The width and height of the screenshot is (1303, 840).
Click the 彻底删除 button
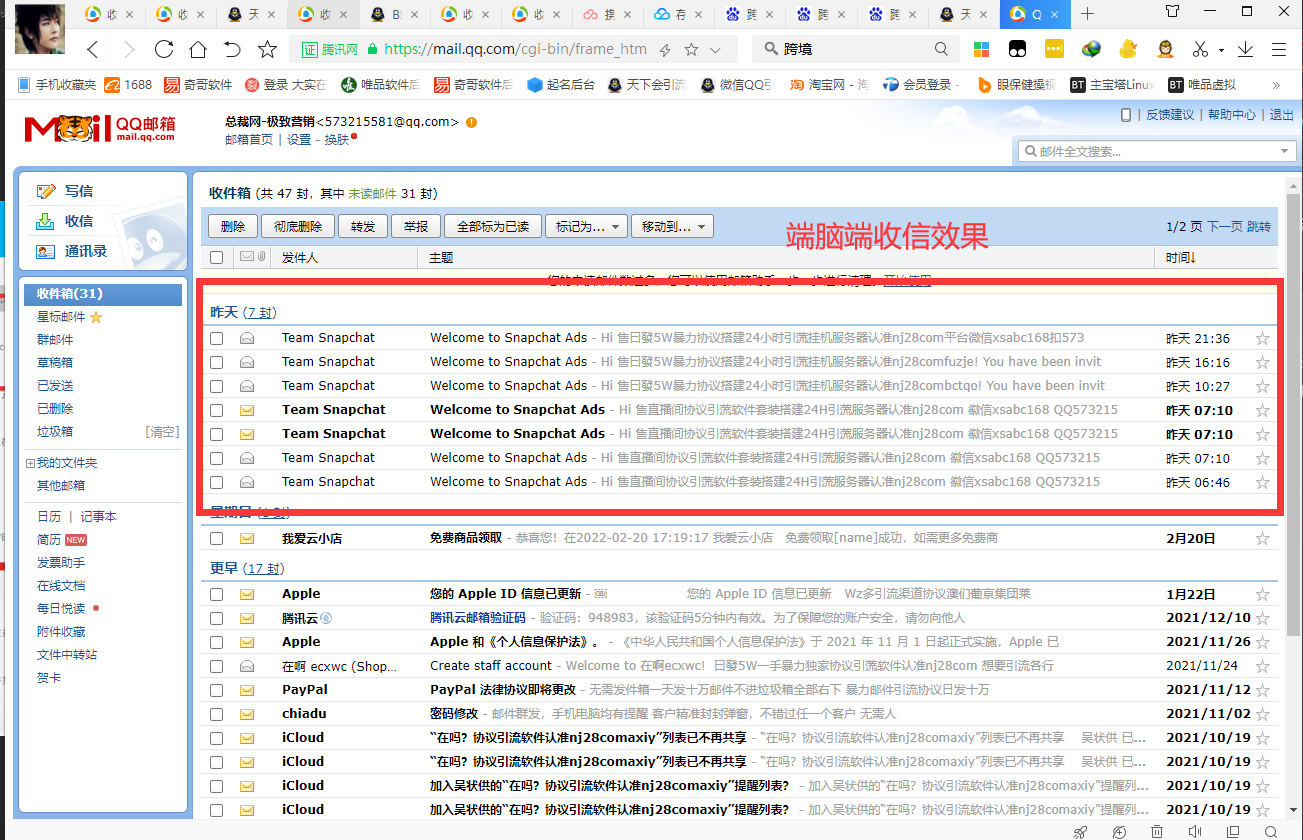(x=298, y=227)
